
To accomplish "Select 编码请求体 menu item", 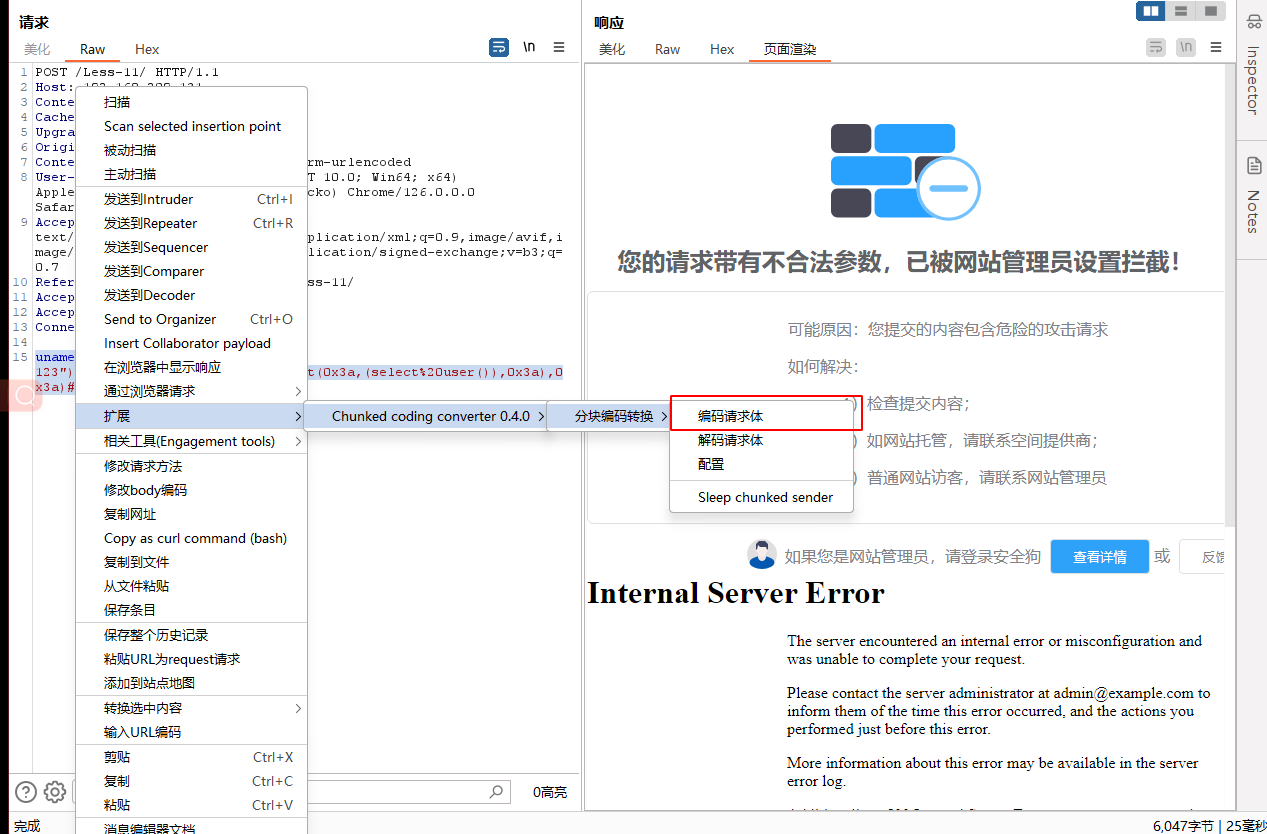I will click(731, 416).
